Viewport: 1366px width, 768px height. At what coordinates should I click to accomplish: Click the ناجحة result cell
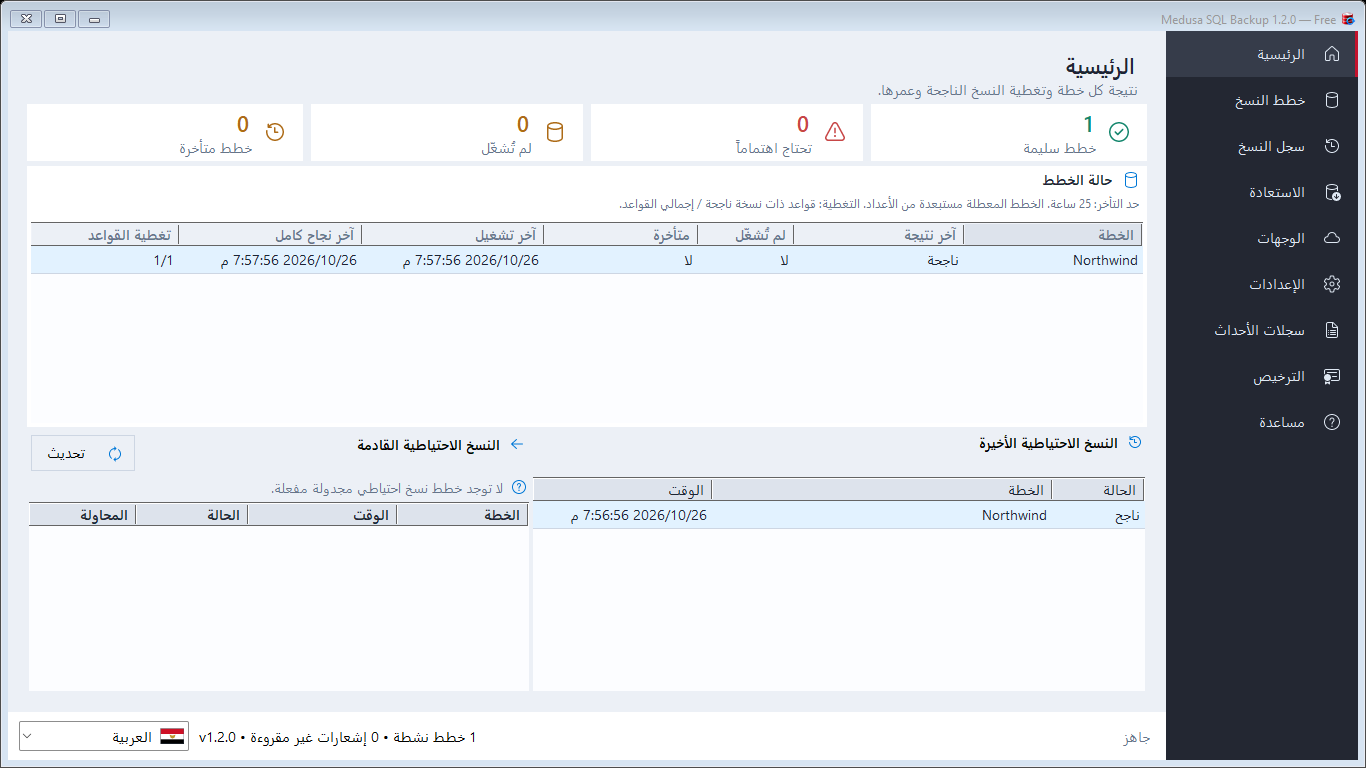click(942, 260)
